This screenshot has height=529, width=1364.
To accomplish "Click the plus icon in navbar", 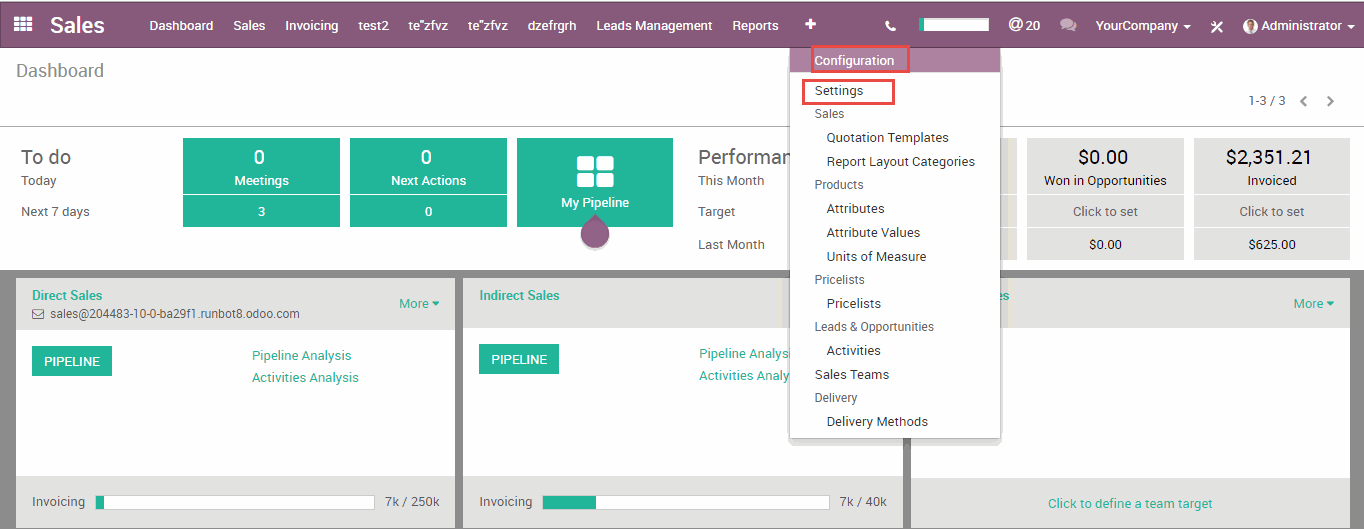I will coord(810,25).
